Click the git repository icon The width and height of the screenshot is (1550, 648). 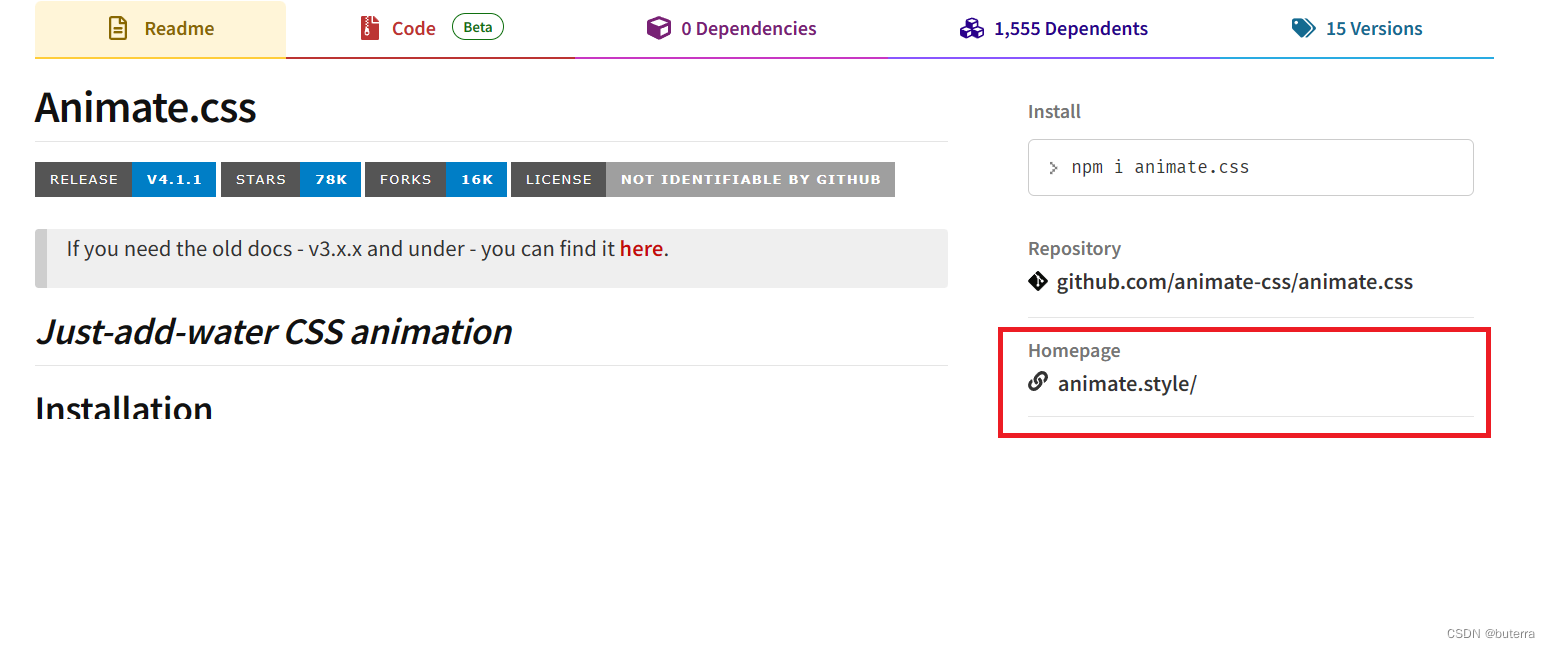[x=1038, y=281]
